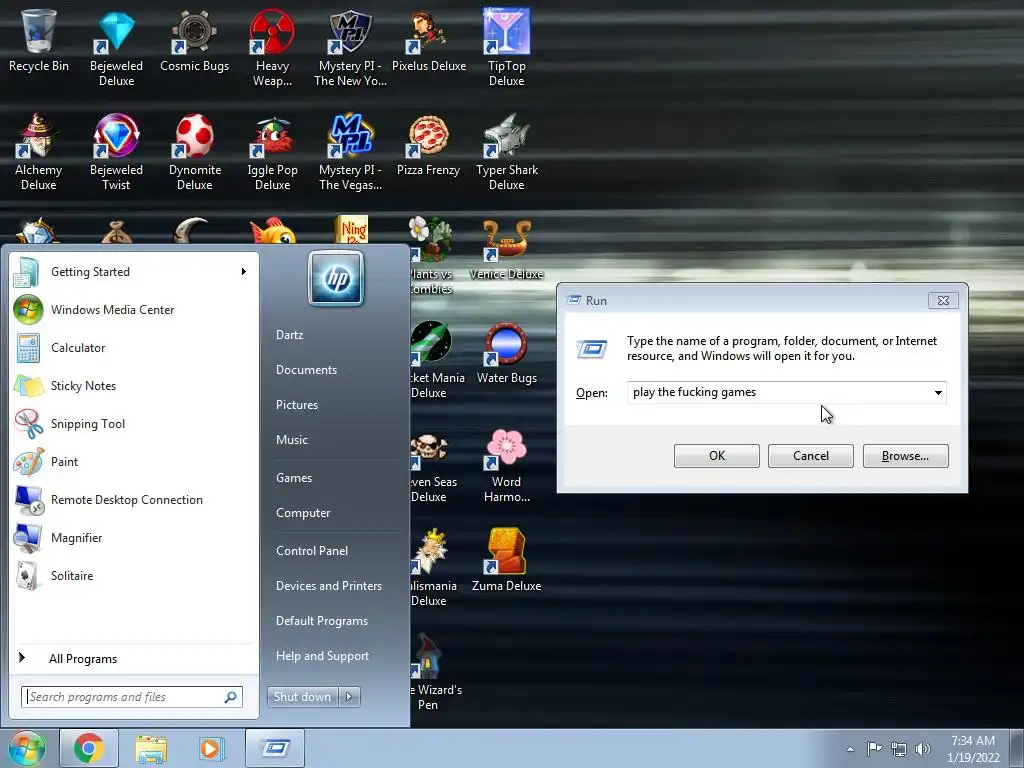Open Cosmic Bugs desktop shortcut
Image resolution: width=1024 pixels, height=768 pixels.
coord(194,40)
